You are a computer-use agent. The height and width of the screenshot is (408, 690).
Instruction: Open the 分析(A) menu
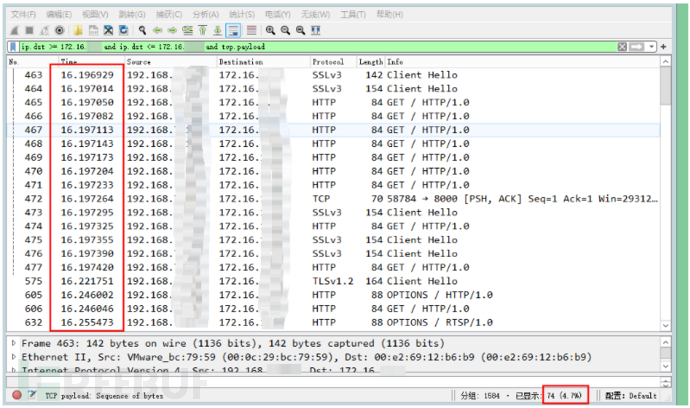pyautogui.click(x=205, y=15)
